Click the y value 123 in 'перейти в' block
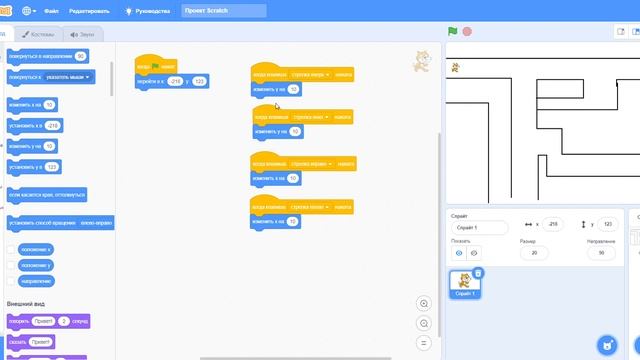This screenshot has height=360, width=640. (x=199, y=81)
